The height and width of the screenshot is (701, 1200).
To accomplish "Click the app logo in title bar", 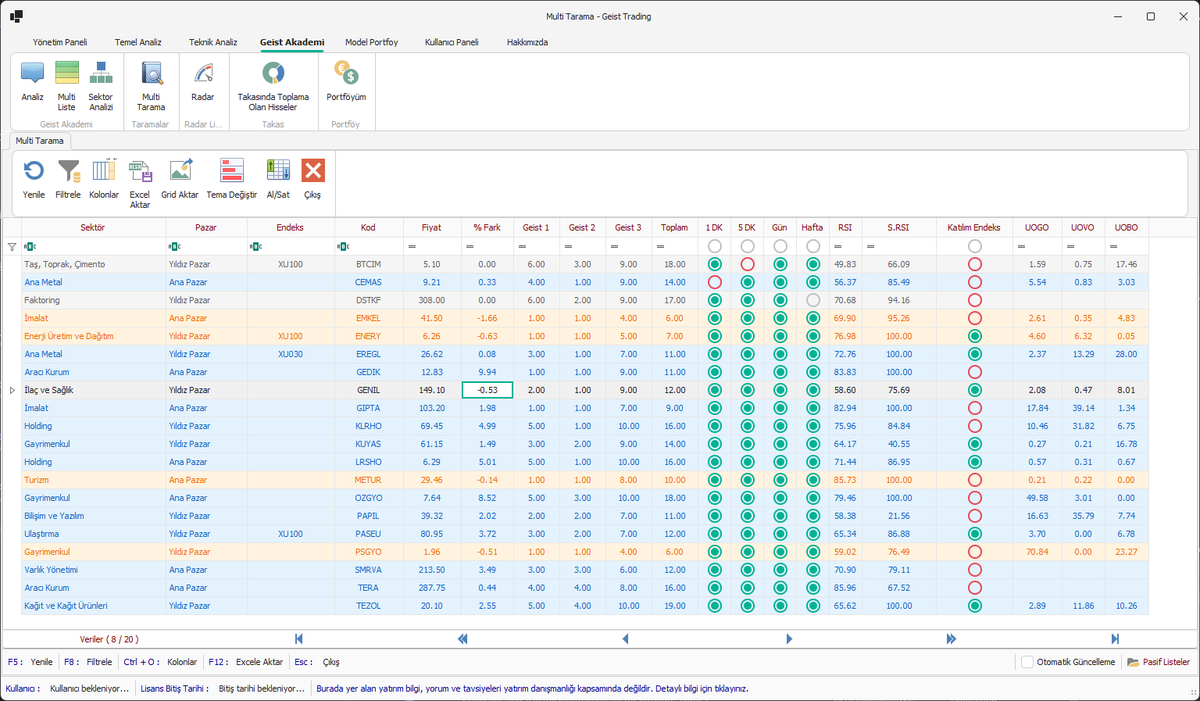I will tap(17, 16).
